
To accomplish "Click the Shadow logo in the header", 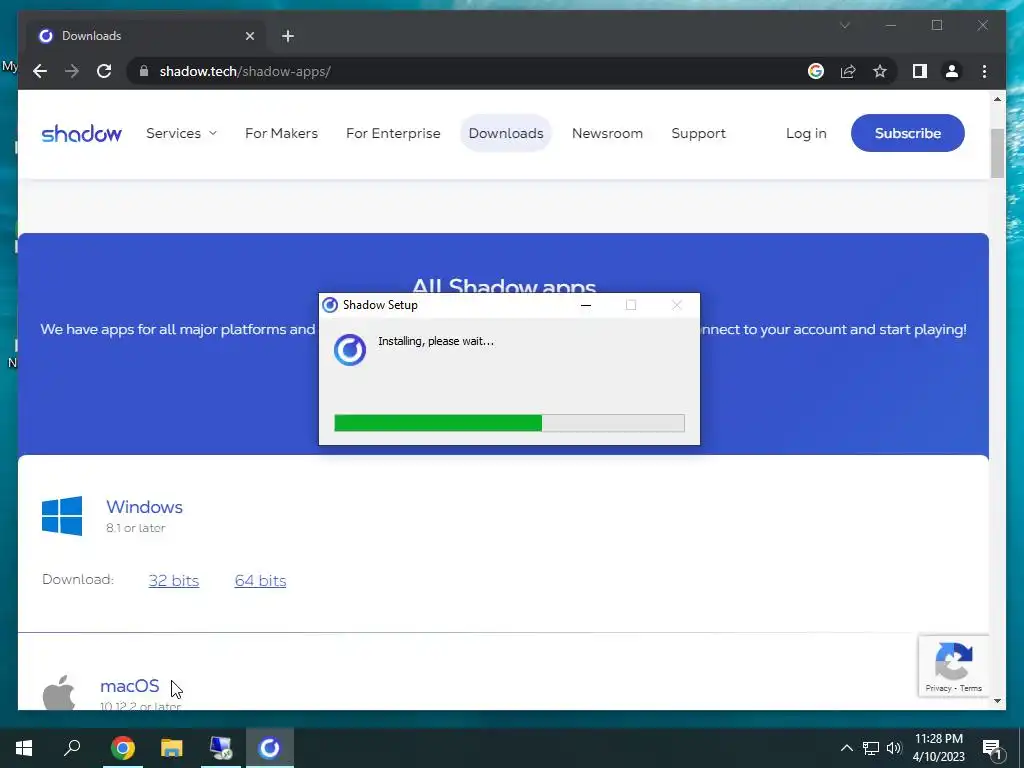I will (82, 133).
